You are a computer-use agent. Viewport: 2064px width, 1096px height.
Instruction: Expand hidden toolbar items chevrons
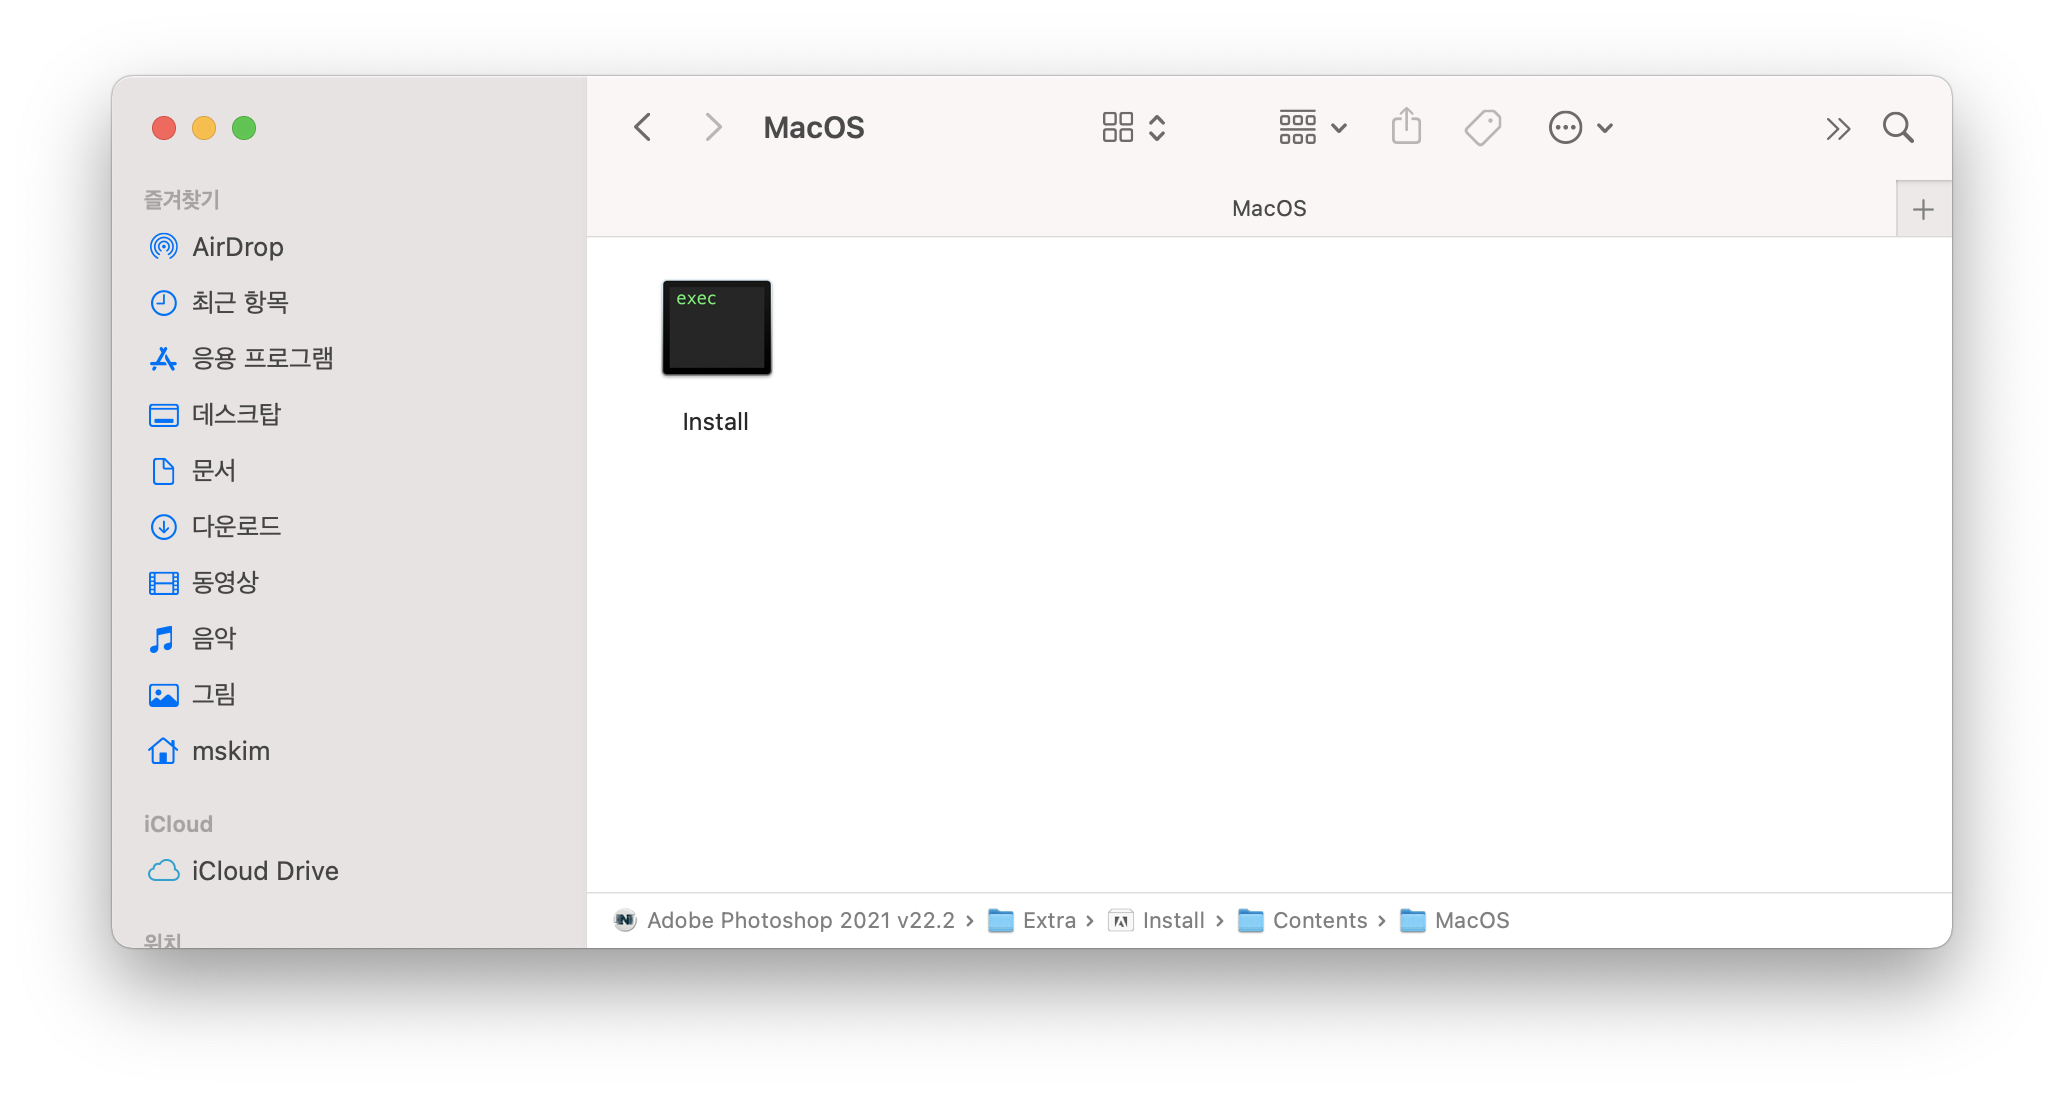coord(1837,128)
